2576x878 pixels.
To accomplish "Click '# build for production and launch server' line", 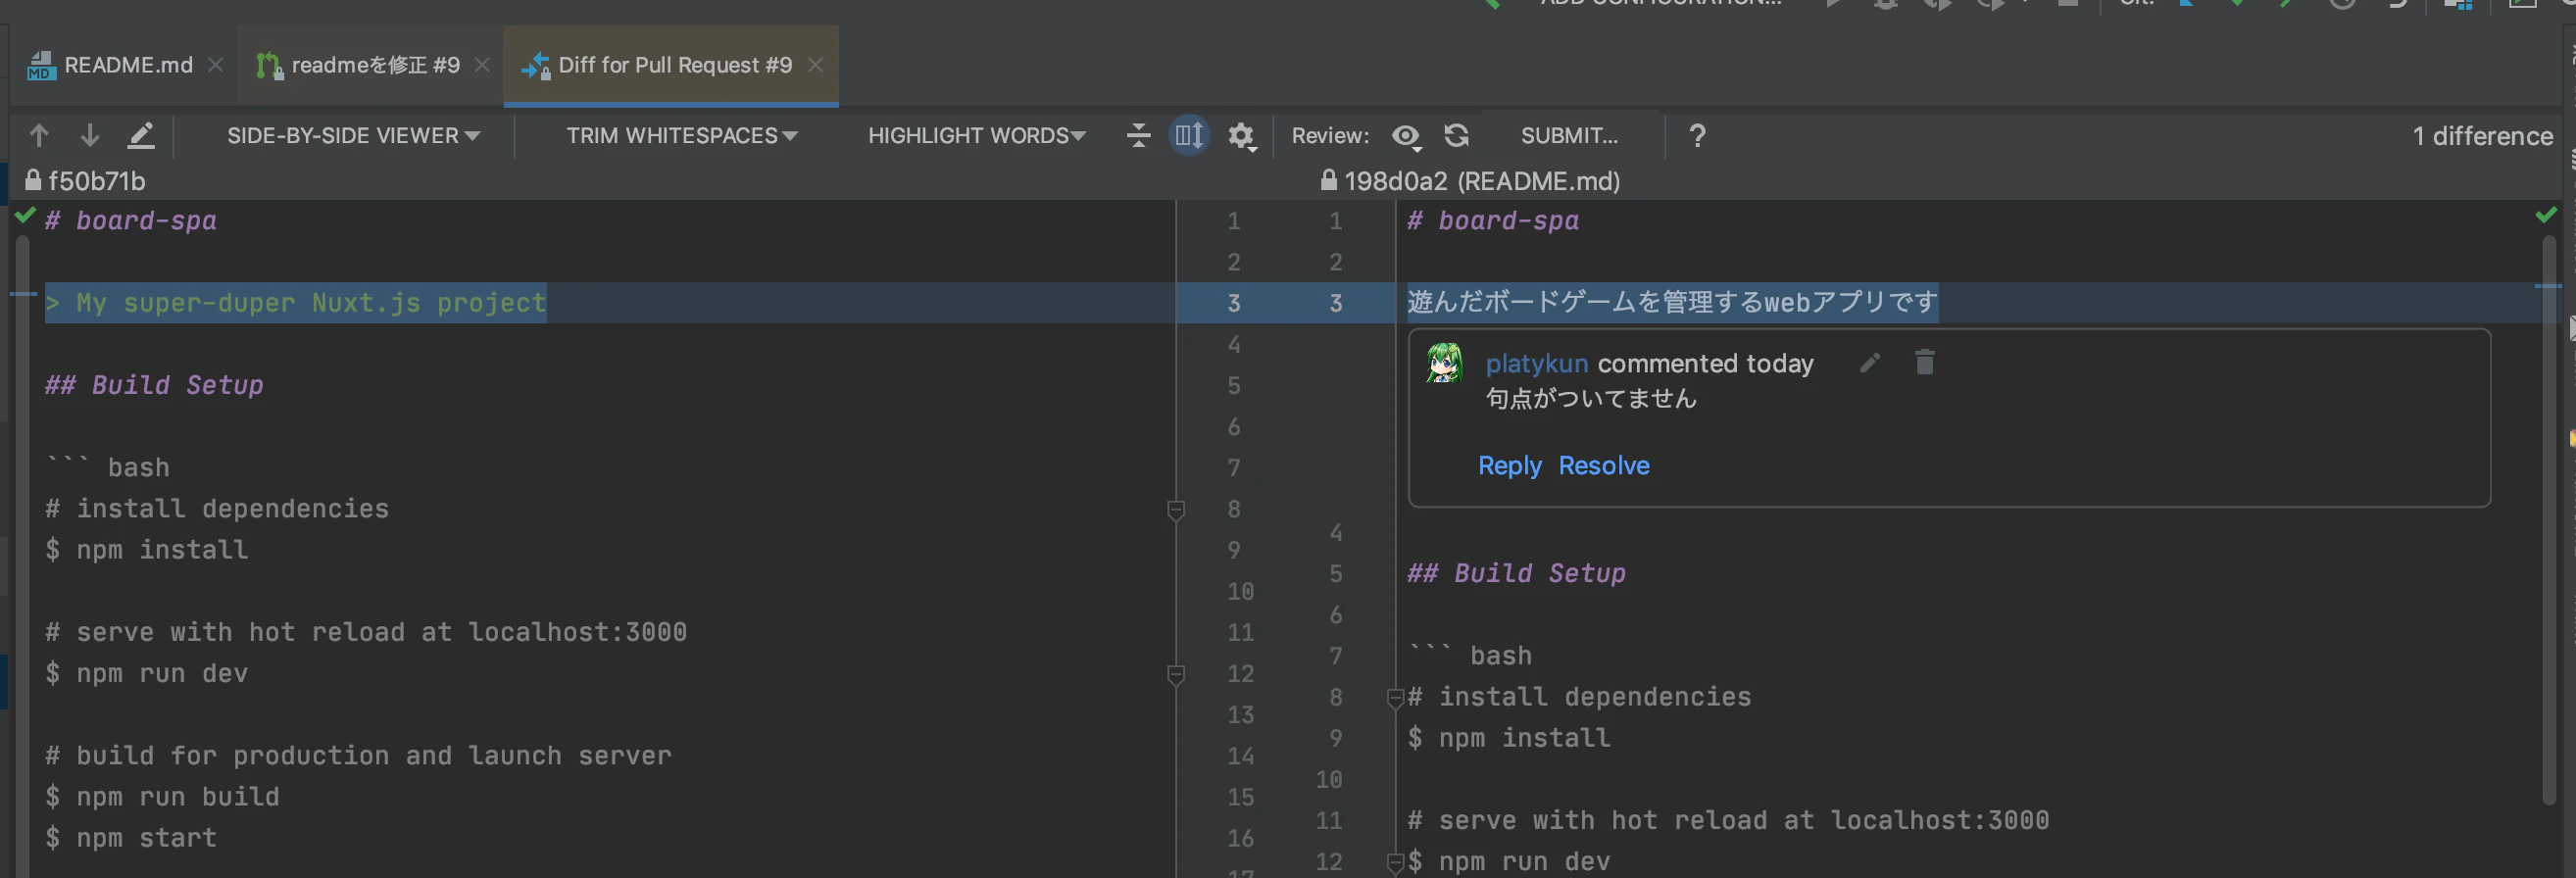I will 358,756.
